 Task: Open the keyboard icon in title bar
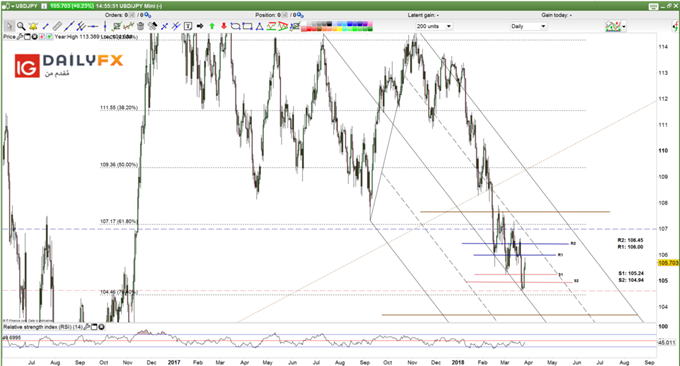tap(654, 6)
